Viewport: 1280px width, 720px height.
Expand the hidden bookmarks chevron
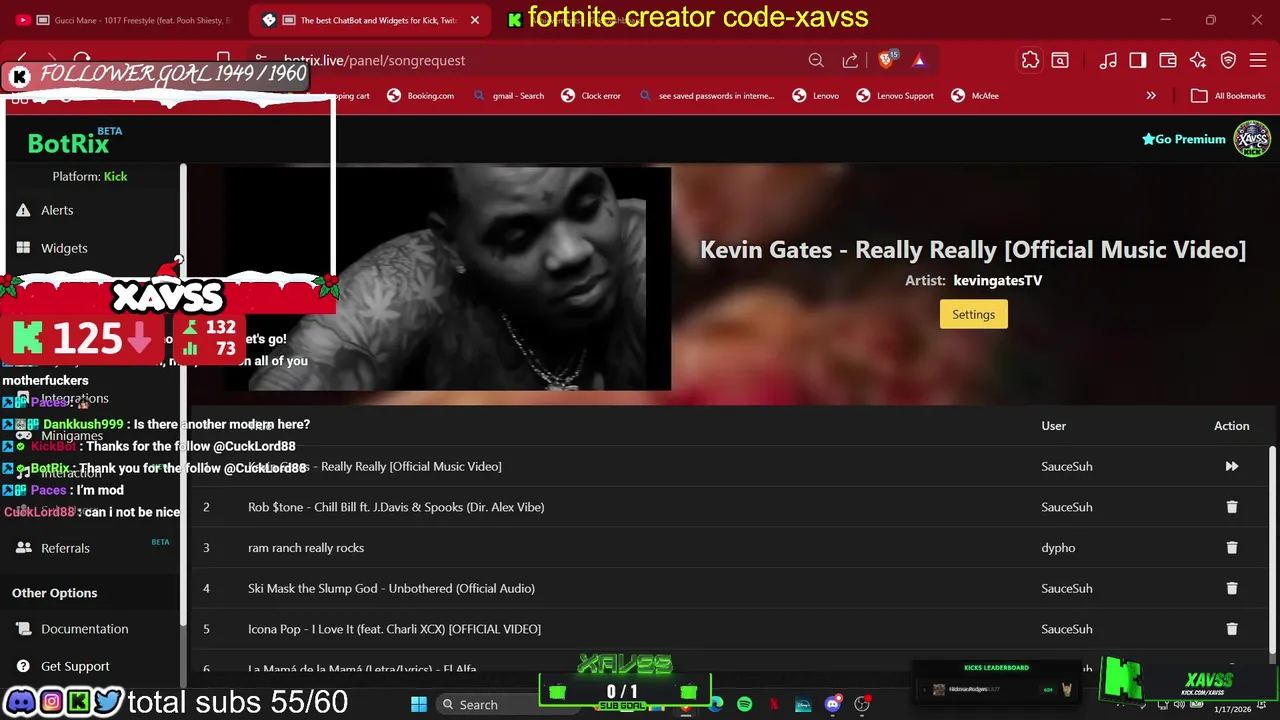1151,96
